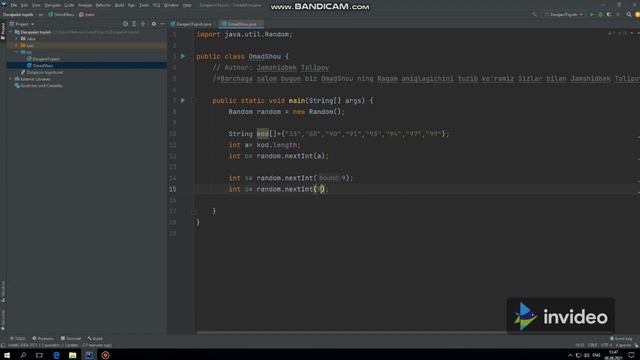Open Microsoft Edge from taskbar
The width and height of the screenshot is (640, 360).
click(56, 355)
